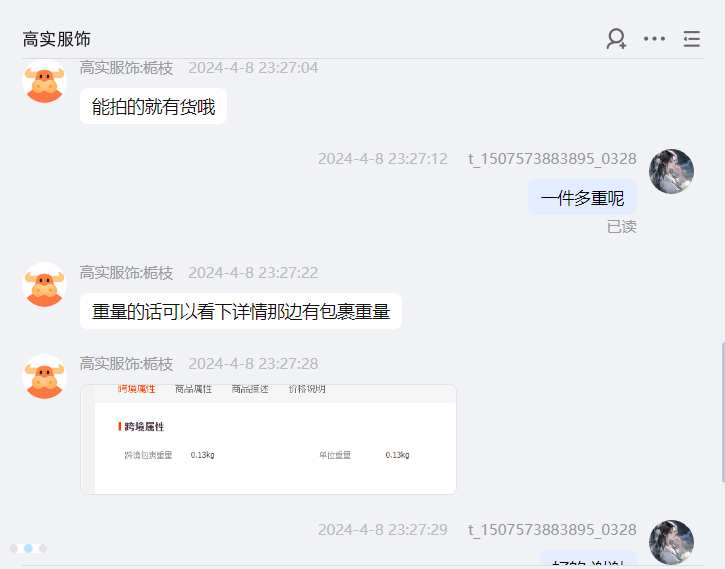Open the three-dot more options menu

coord(654,39)
